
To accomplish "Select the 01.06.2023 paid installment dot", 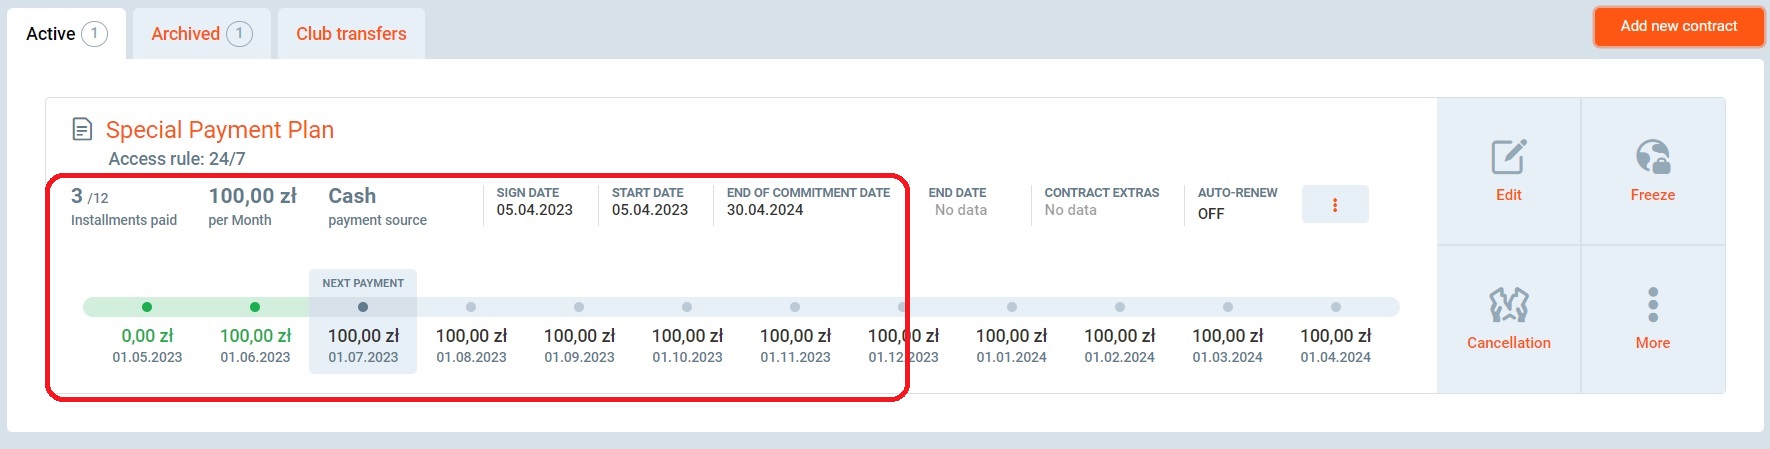I will click(255, 307).
